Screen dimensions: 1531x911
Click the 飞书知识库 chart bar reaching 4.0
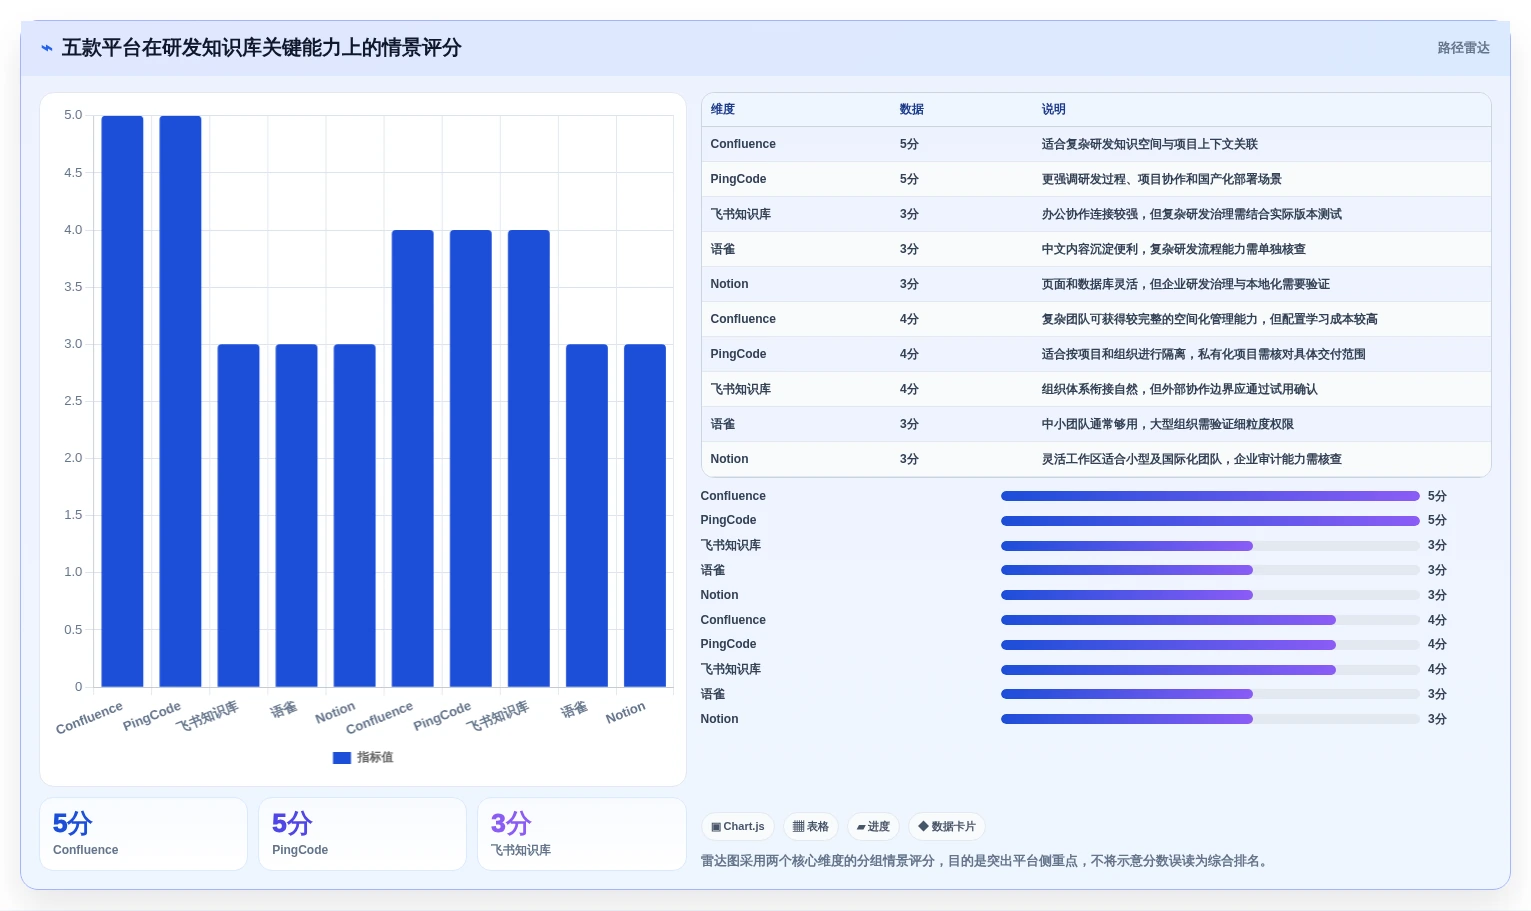click(529, 458)
